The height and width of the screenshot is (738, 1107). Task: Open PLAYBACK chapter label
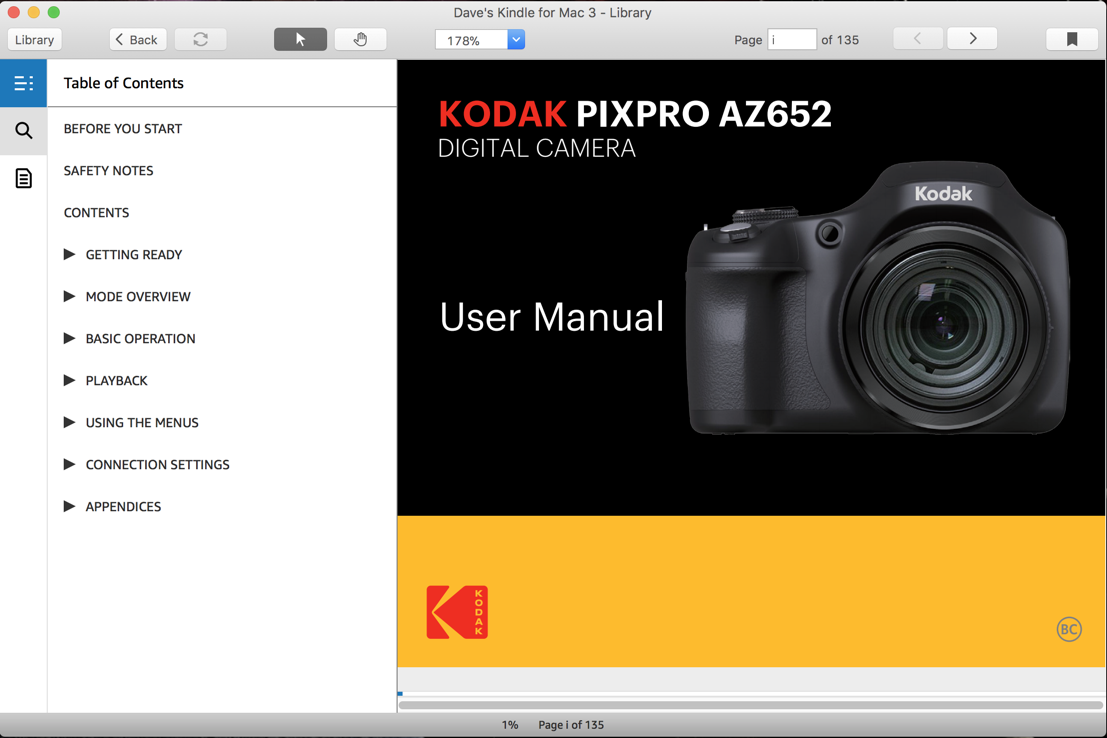coord(116,381)
